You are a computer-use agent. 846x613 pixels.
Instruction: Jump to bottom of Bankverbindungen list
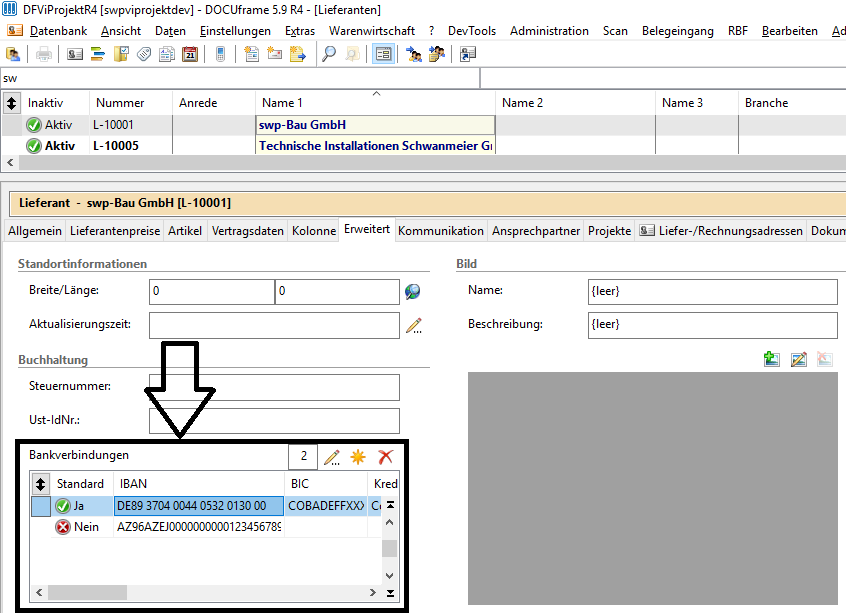[390, 592]
